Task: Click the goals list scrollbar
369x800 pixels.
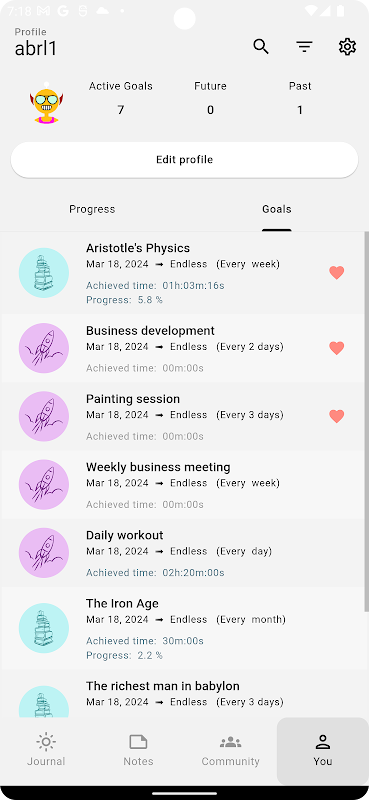Action: 366,421
